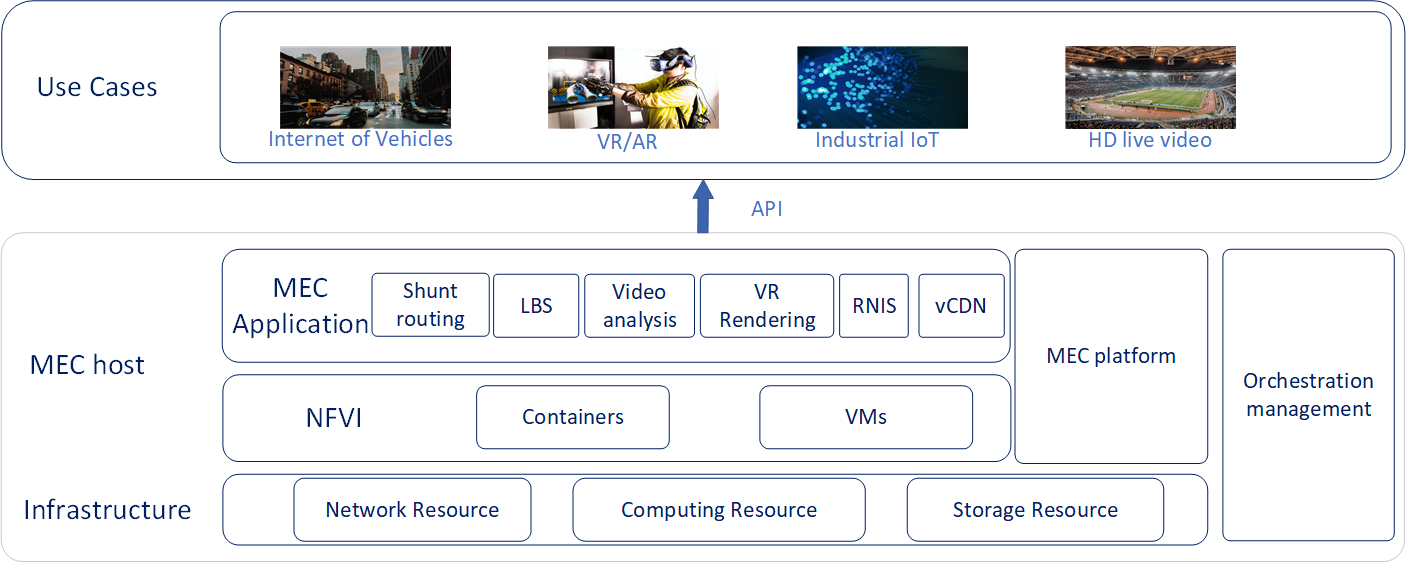Click the vCDN application box
The height and width of the screenshot is (562, 1406).
(960, 305)
